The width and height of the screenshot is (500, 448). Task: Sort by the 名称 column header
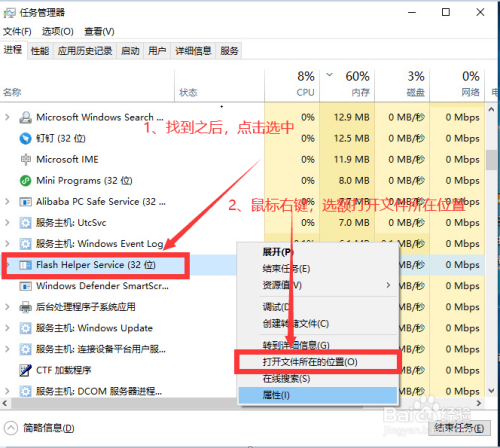pos(87,85)
